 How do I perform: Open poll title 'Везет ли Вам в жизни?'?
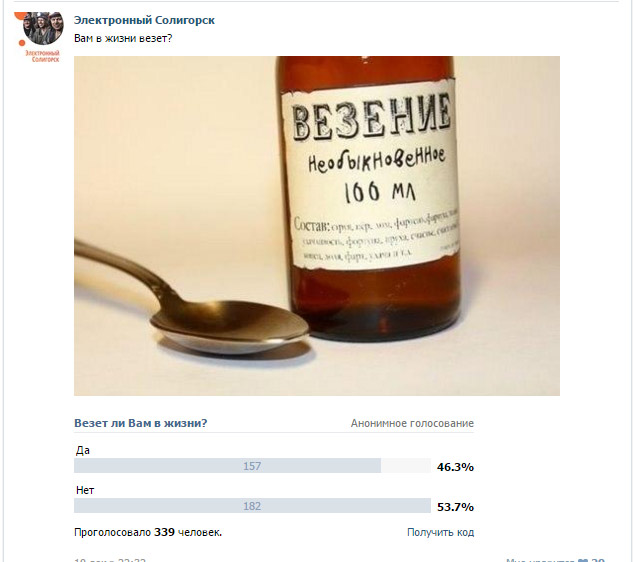click(x=141, y=423)
